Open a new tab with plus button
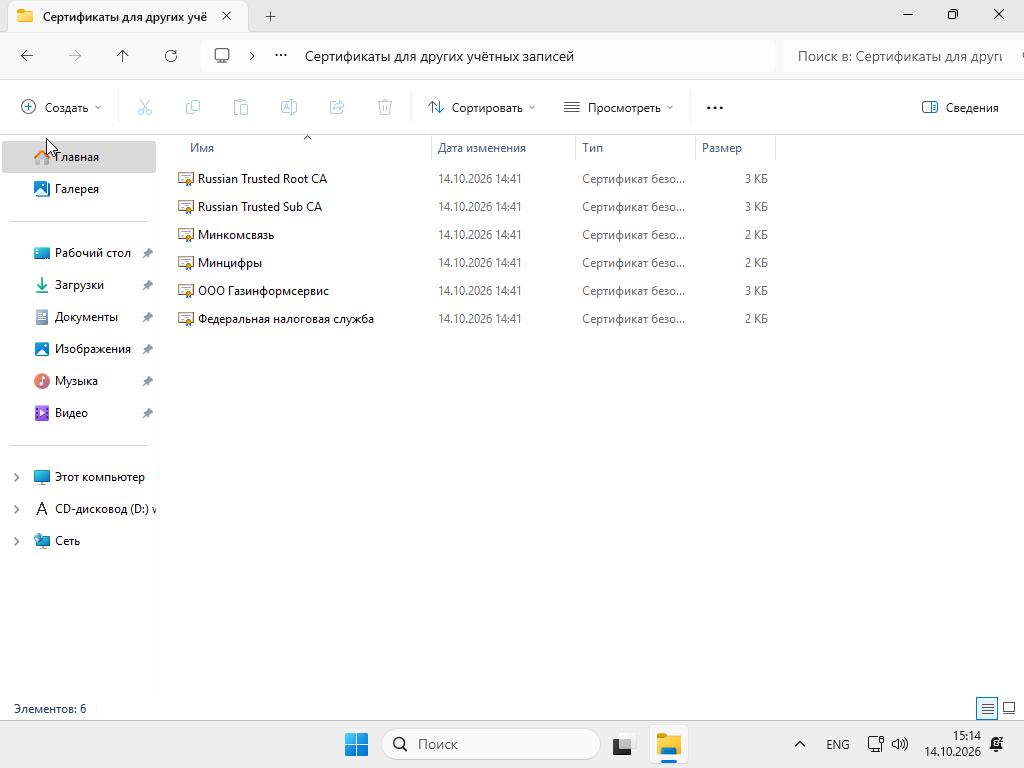Screen dimensions: 1024x768 coord(270,17)
